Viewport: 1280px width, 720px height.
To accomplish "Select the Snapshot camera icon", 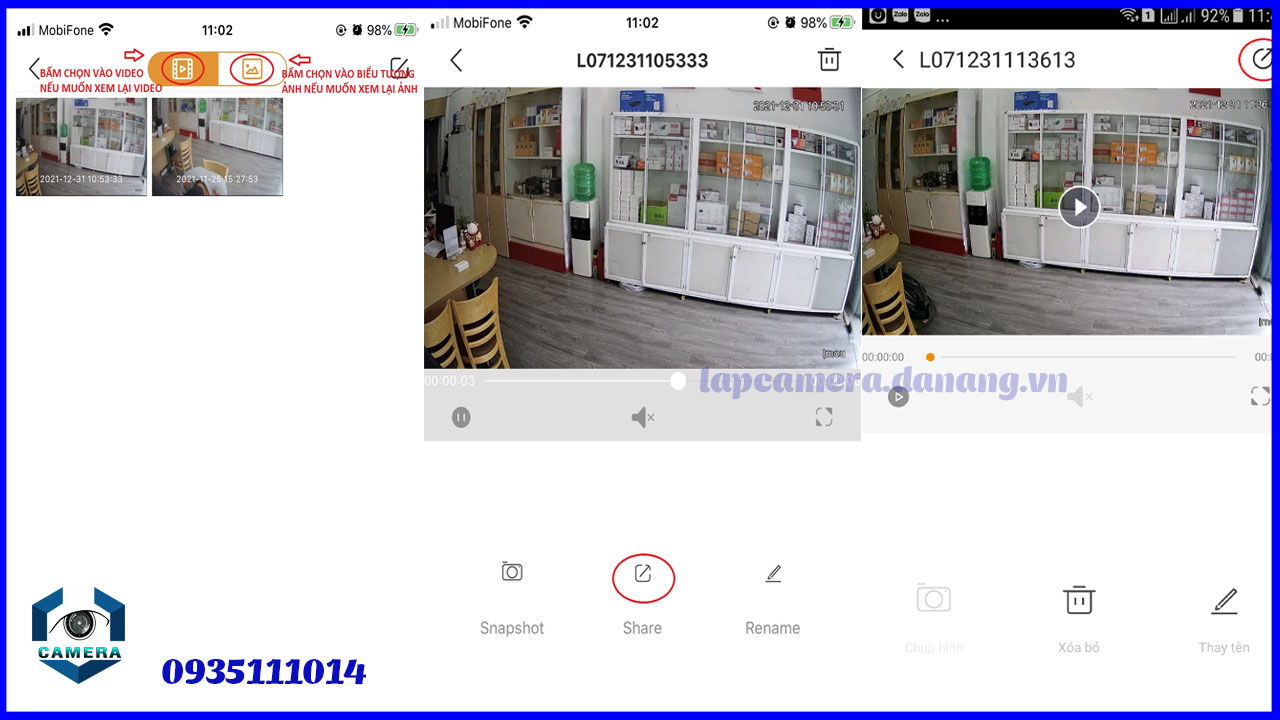I will (511, 570).
